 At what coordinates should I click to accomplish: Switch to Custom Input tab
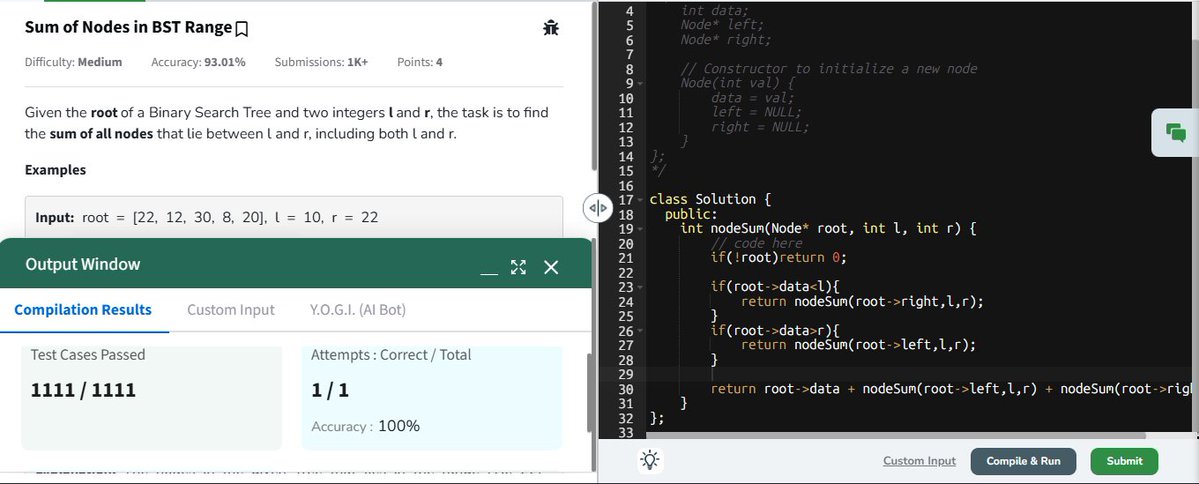(231, 310)
